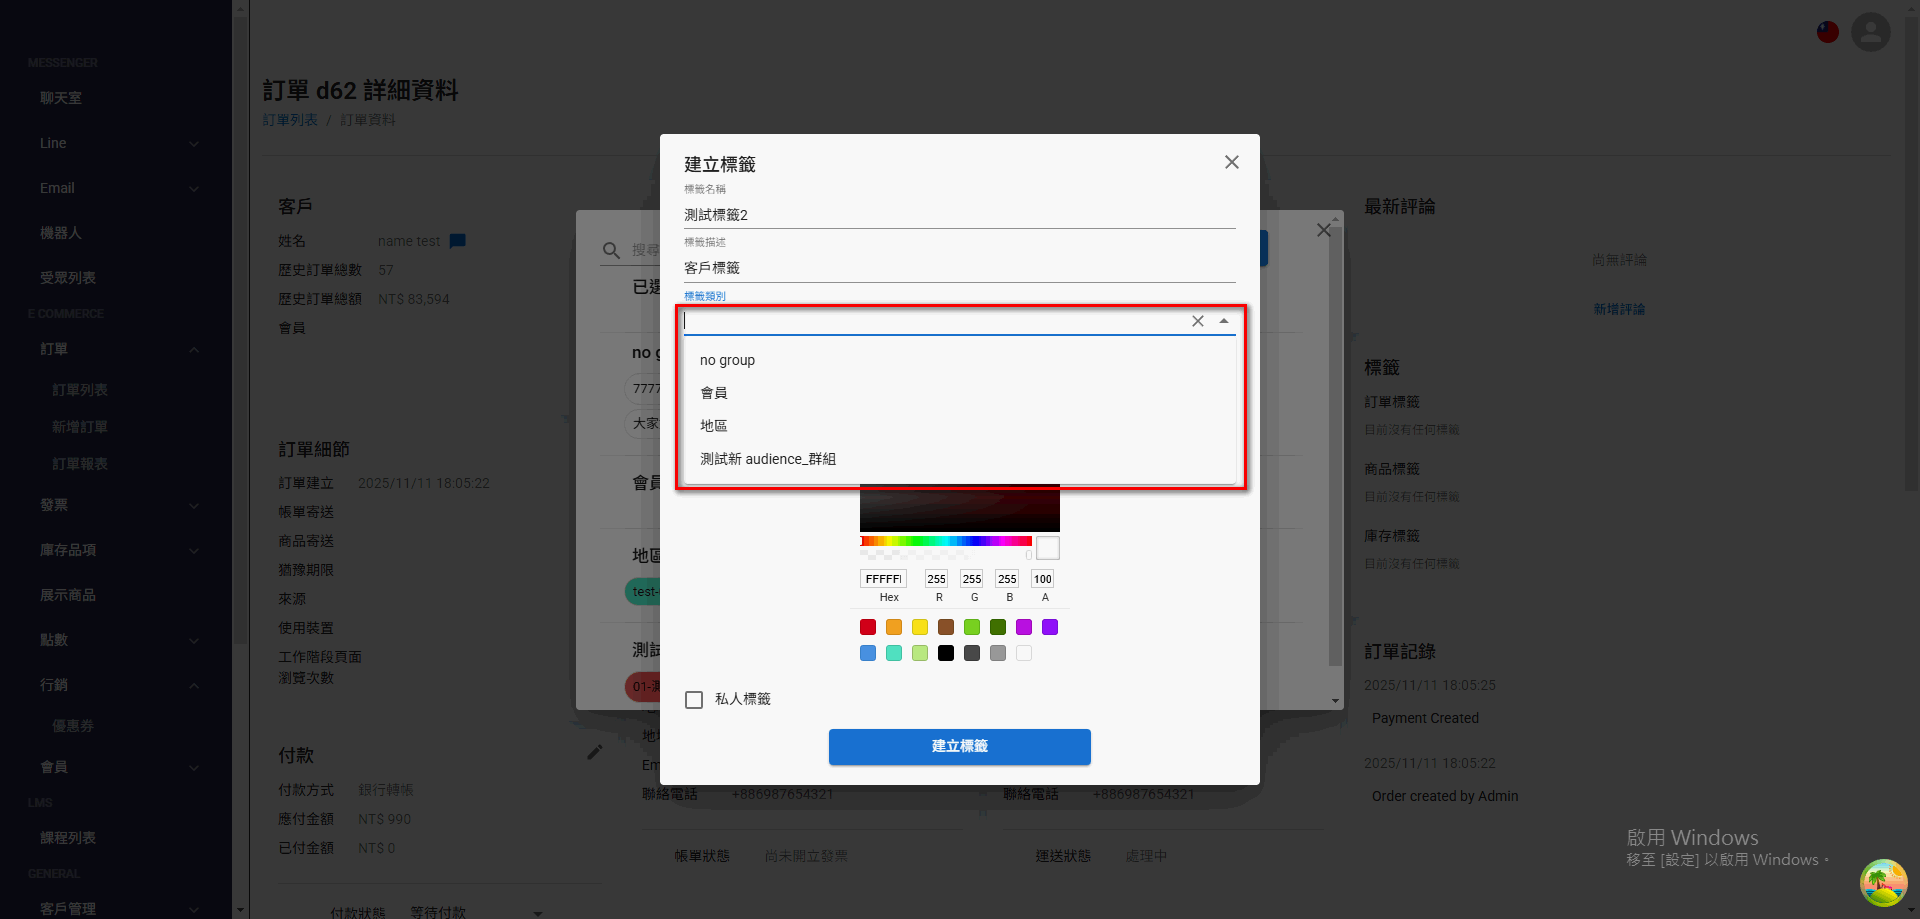Click the blue 建立標籤 submit button
Screen dimensions: 1920x919
(x=960, y=747)
